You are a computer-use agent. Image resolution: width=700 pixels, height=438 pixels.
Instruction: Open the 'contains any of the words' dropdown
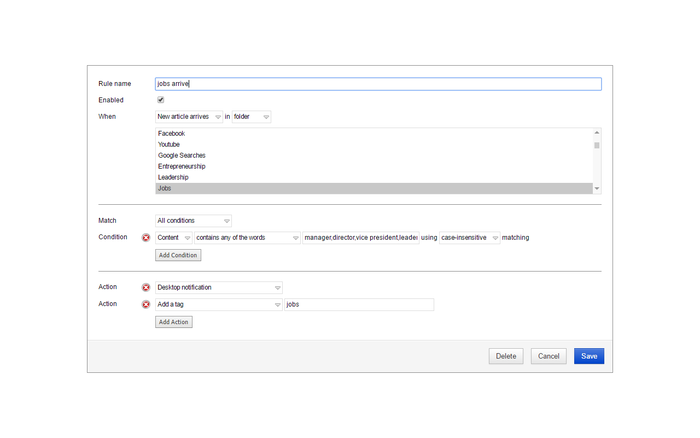[247, 238]
